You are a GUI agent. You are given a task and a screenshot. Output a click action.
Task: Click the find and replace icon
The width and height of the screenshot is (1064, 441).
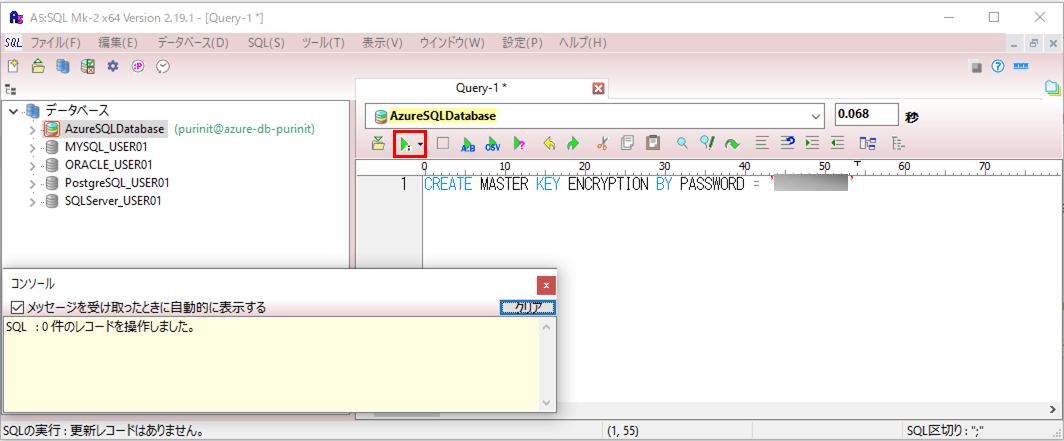click(708, 143)
